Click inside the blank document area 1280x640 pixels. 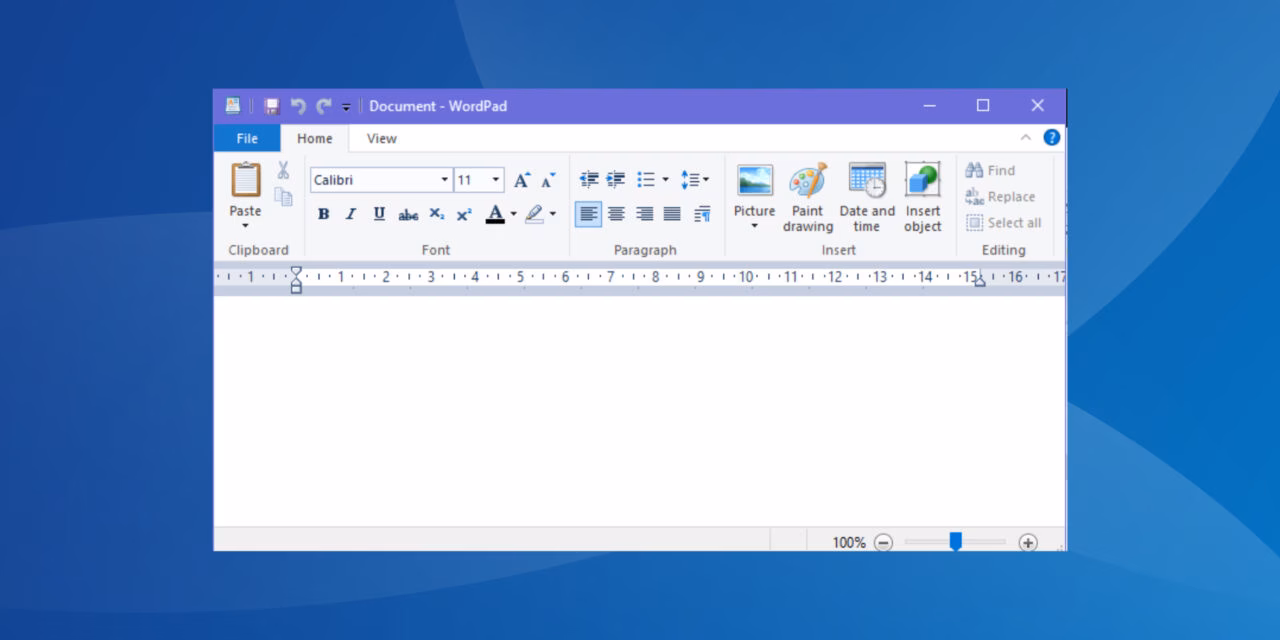(x=640, y=410)
